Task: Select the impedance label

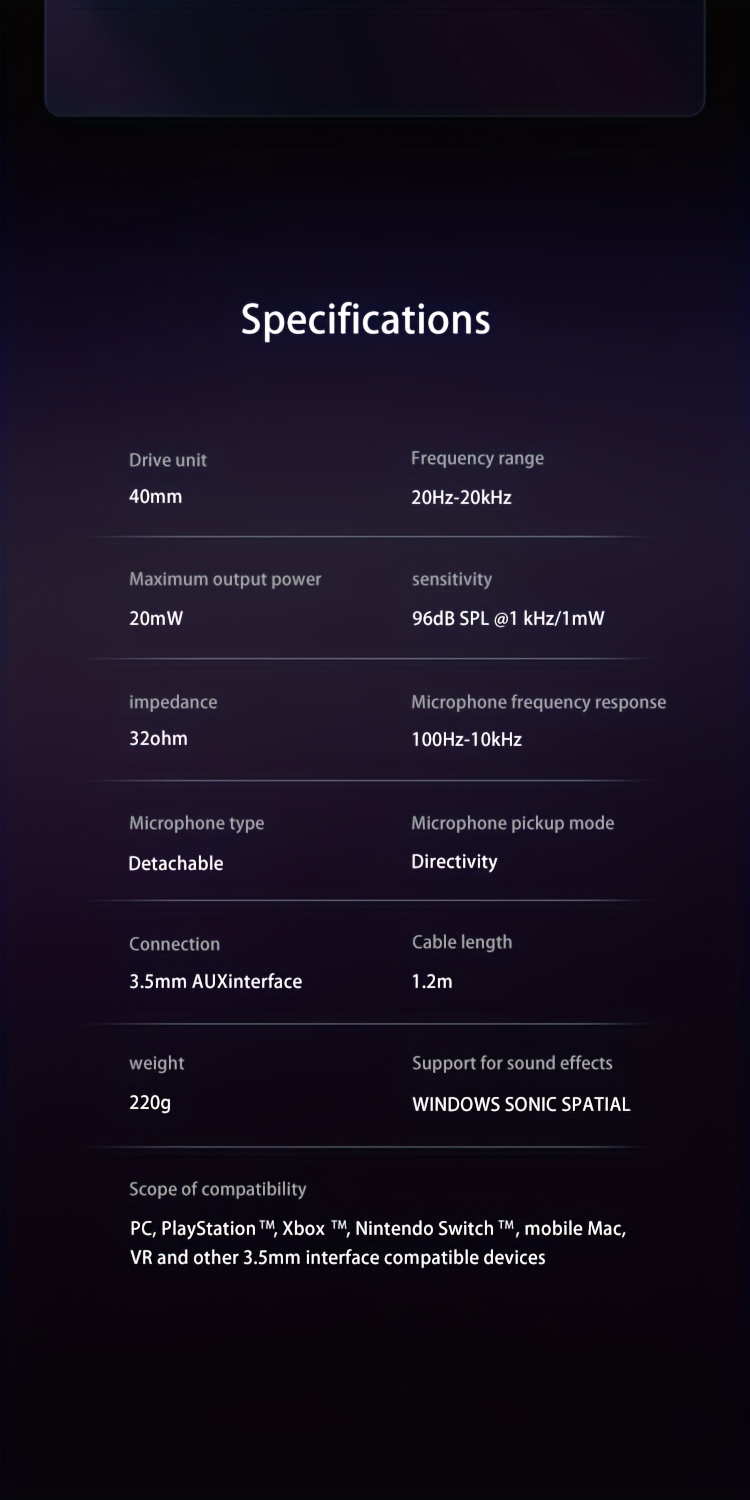Action: 173,702
